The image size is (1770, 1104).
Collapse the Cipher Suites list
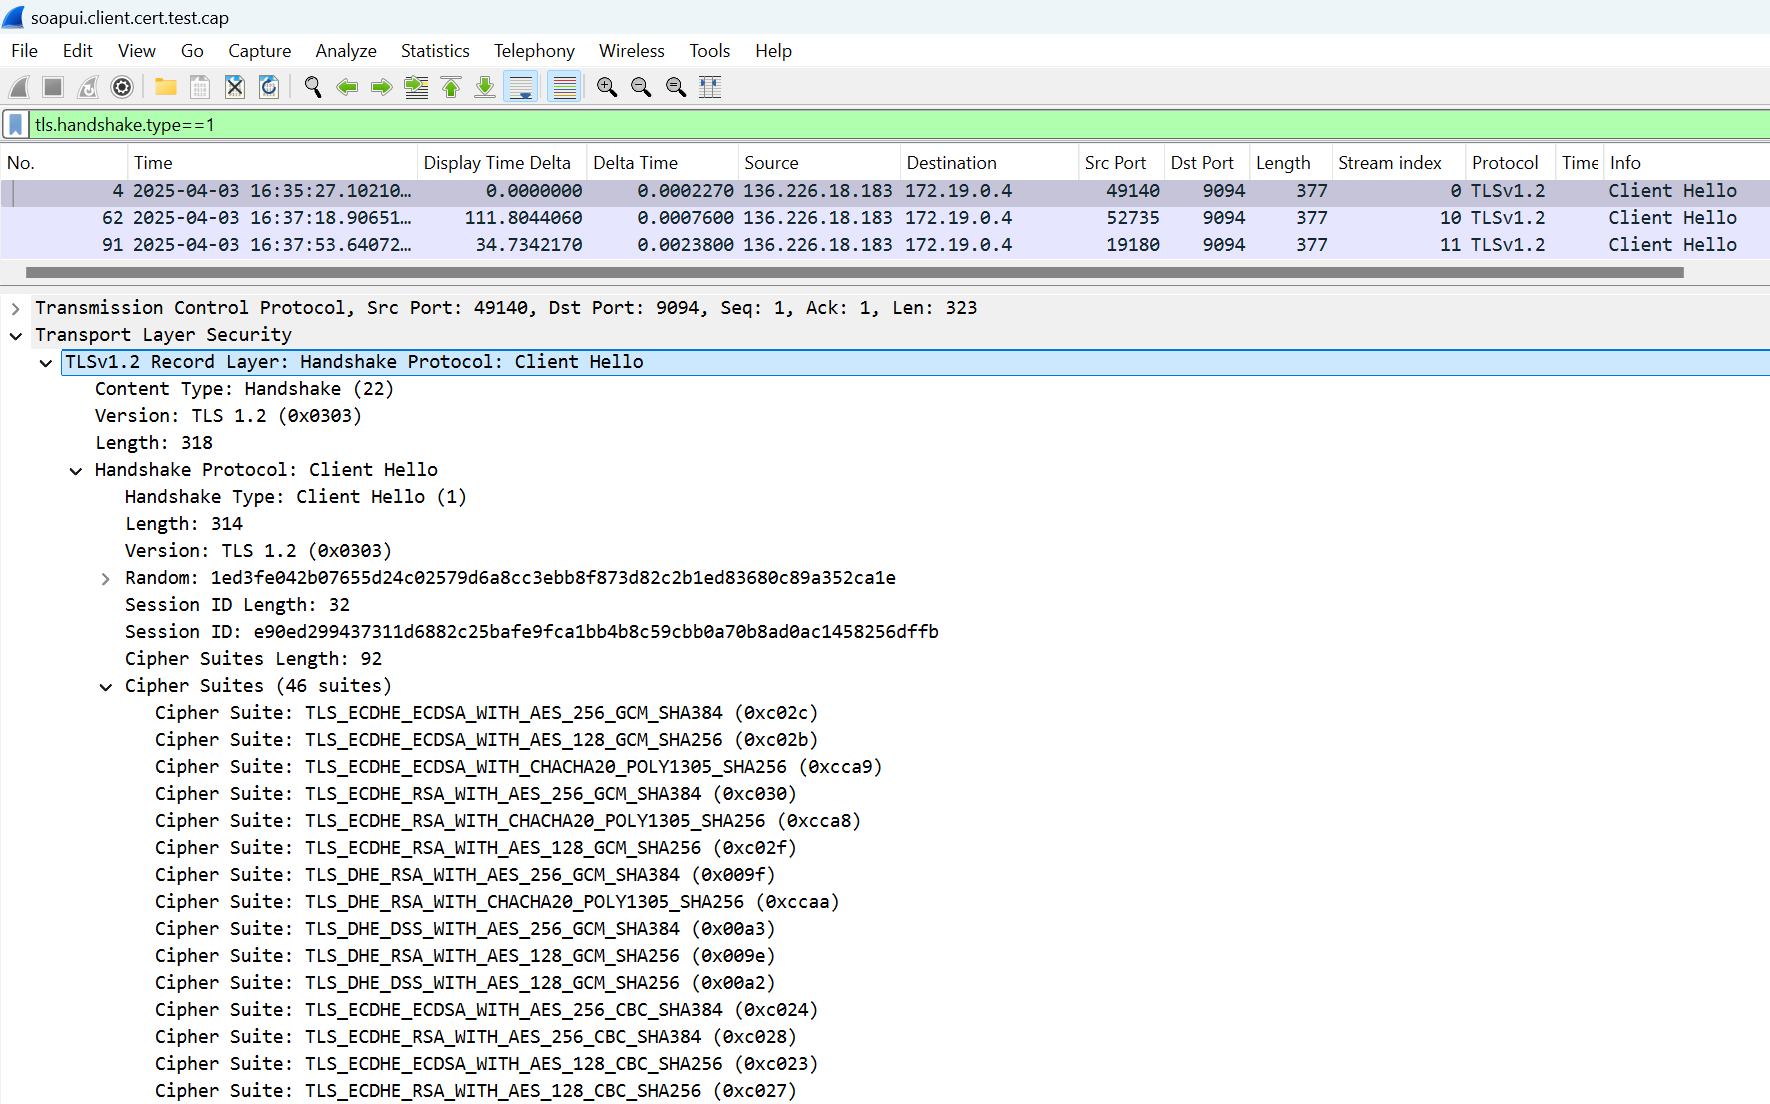[106, 686]
